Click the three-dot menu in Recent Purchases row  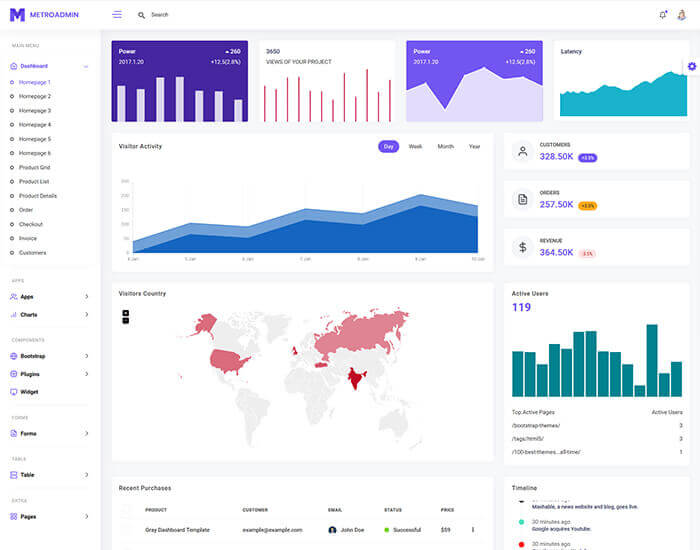coord(473,530)
